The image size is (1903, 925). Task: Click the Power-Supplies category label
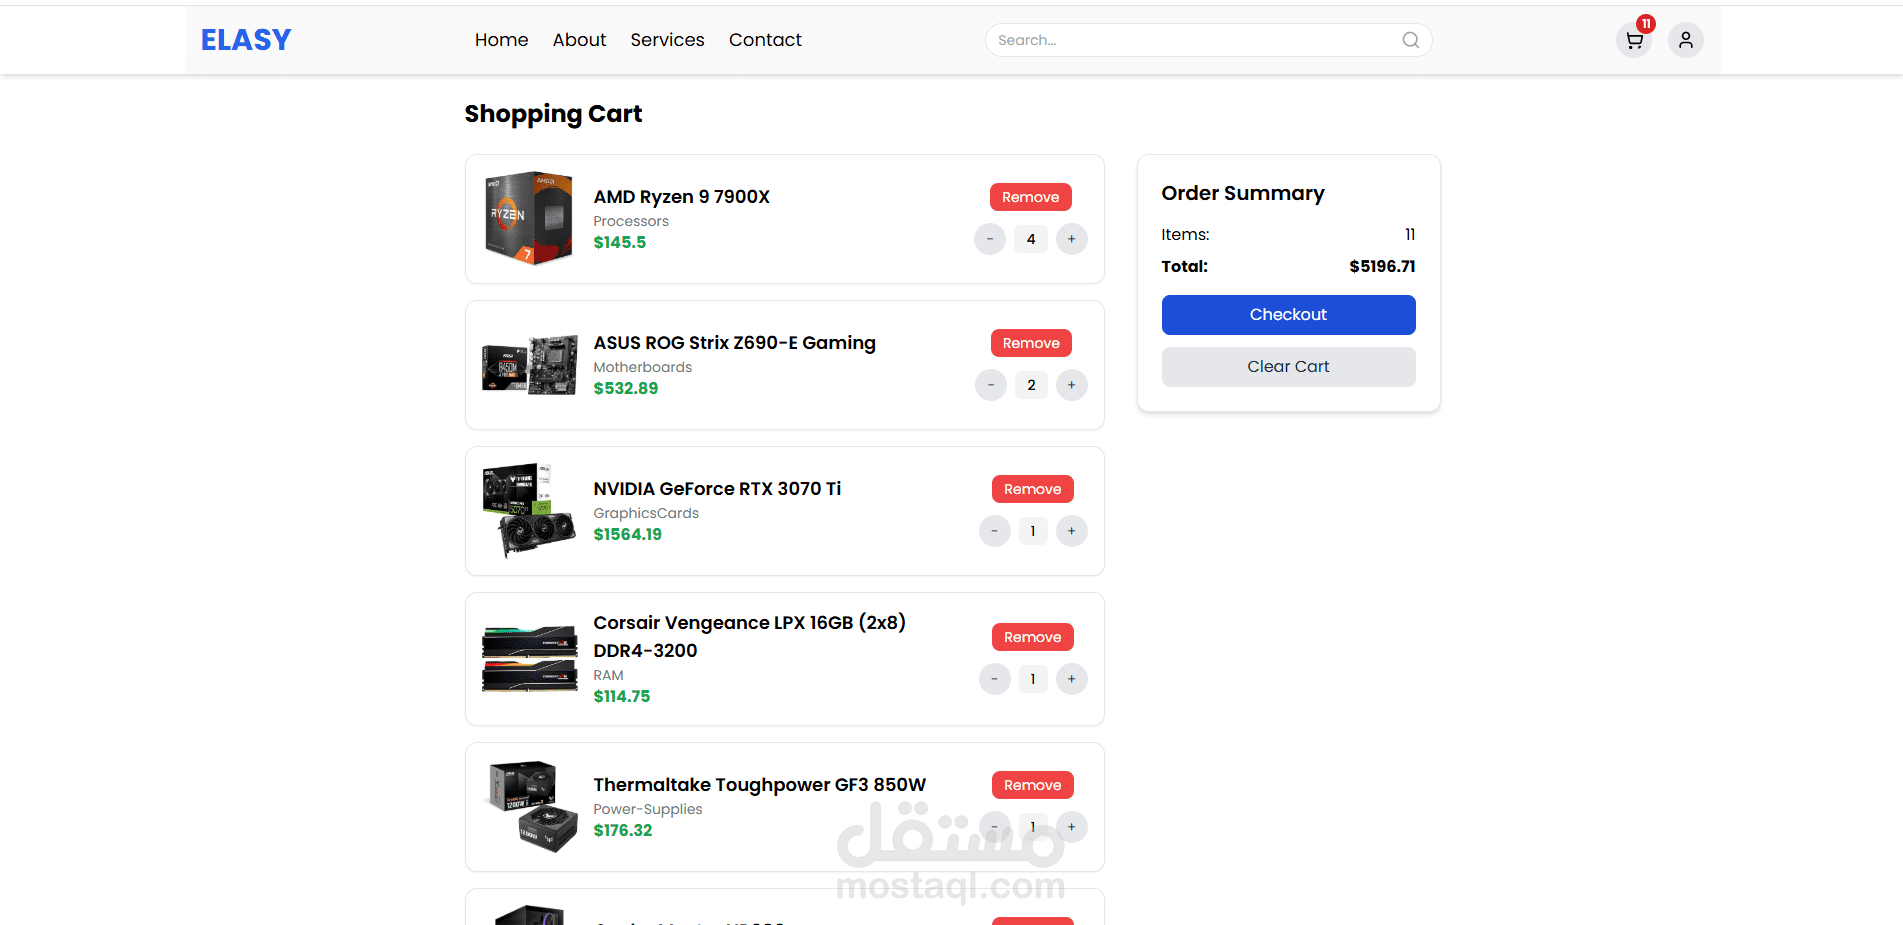pyautogui.click(x=648, y=809)
